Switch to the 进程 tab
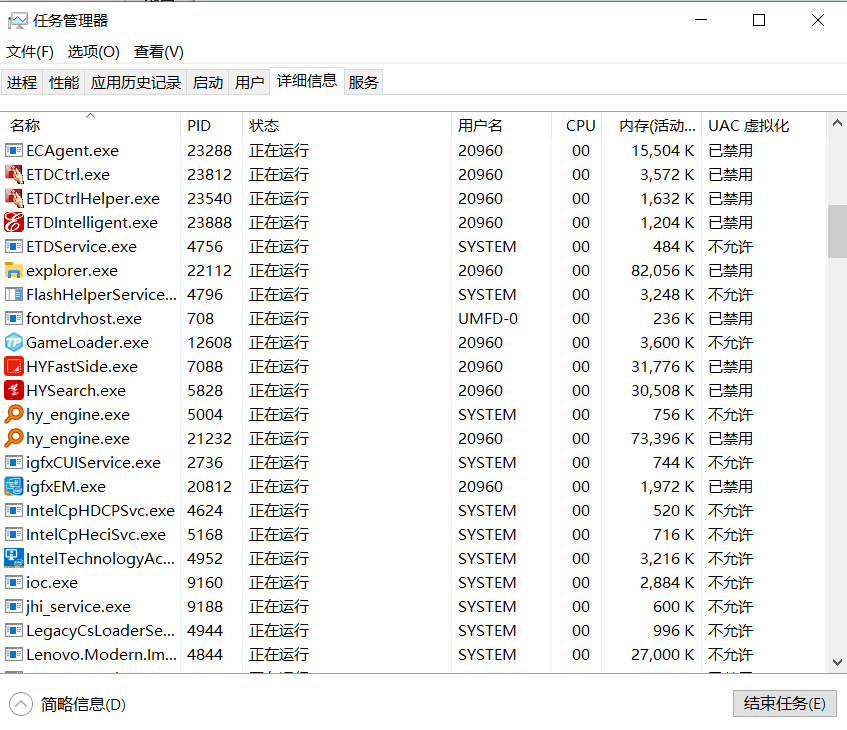847x730 pixels. [x=22, y=82]
